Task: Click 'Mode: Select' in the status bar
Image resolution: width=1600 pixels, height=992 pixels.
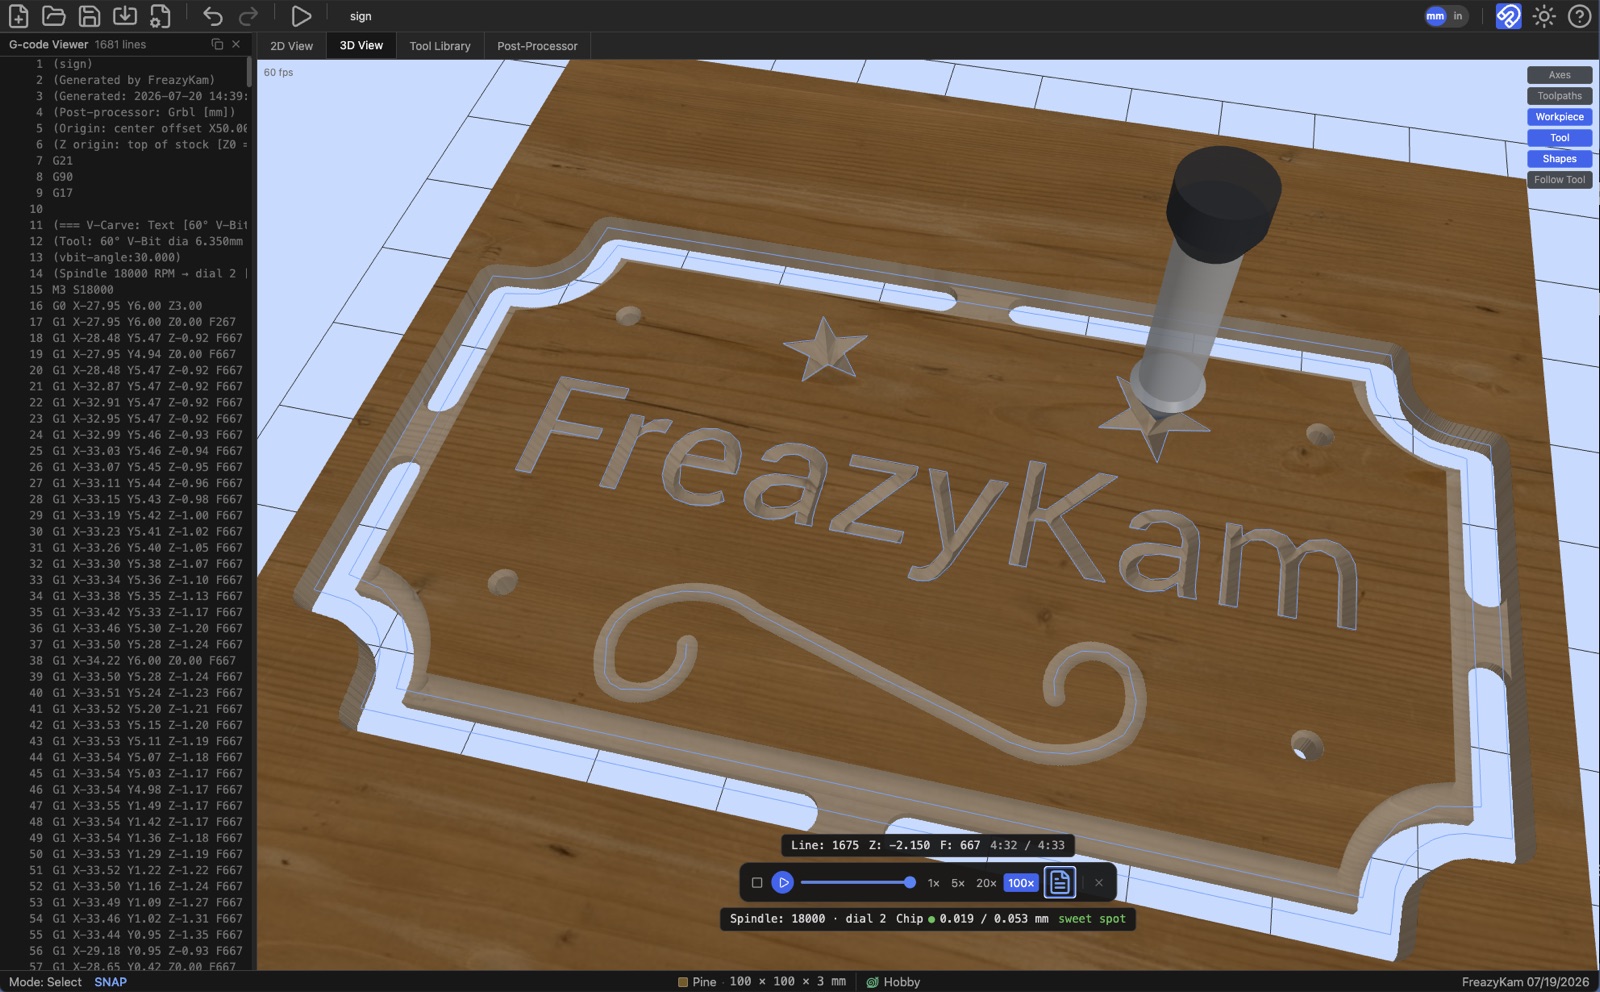Action: pyautogui.click(x=45, y=982)
